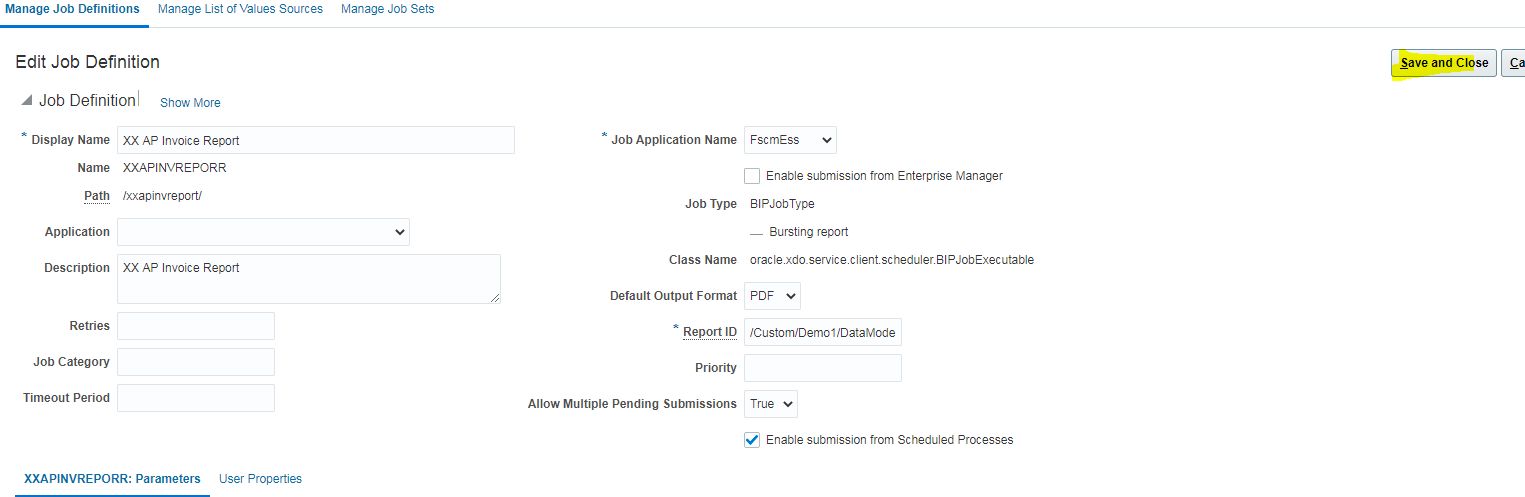Open Allow Multiple Pending Submissions dropdown
Viewport: 1525px width, 497px height.
pos(770,404)
